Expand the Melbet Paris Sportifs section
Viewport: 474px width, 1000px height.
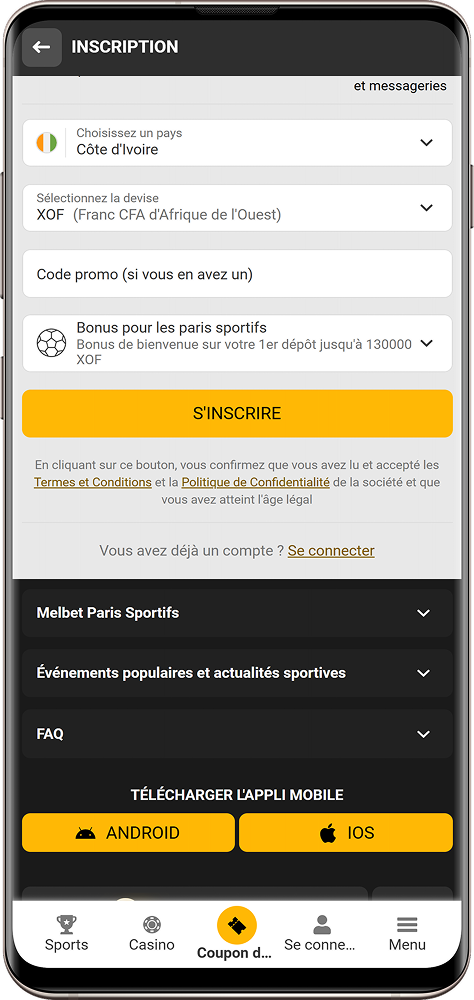(x=237, y=613)
